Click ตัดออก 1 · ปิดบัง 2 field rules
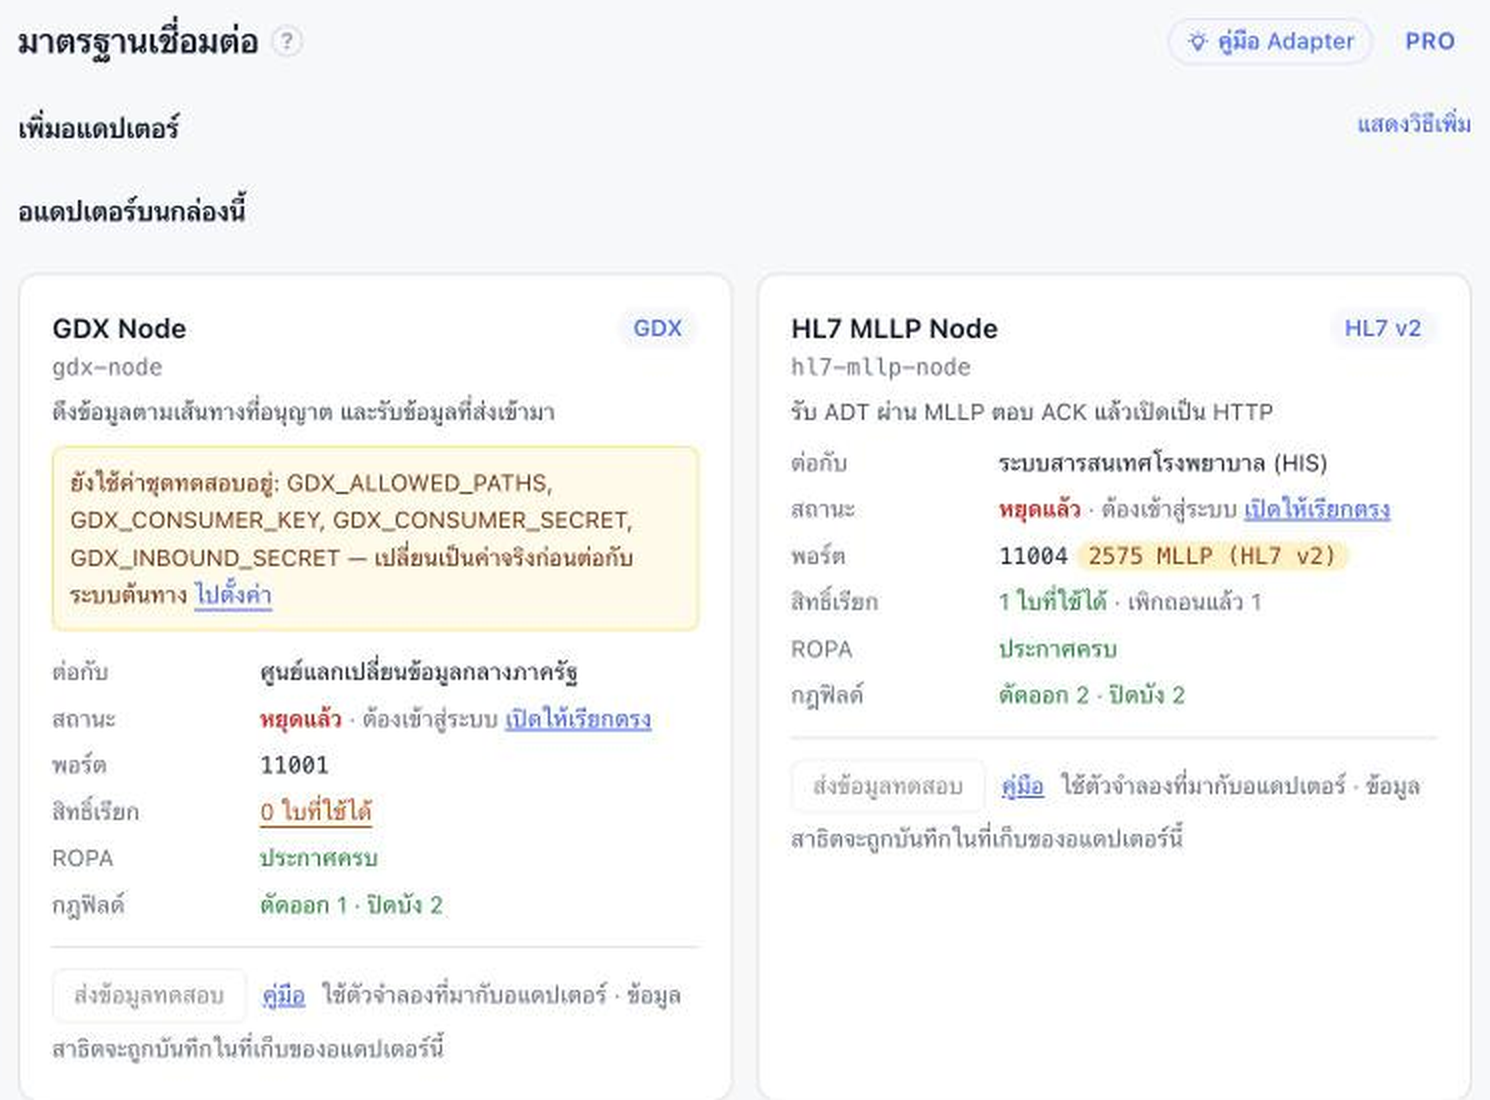1490x1100 pixels. (x=351, y=906)
